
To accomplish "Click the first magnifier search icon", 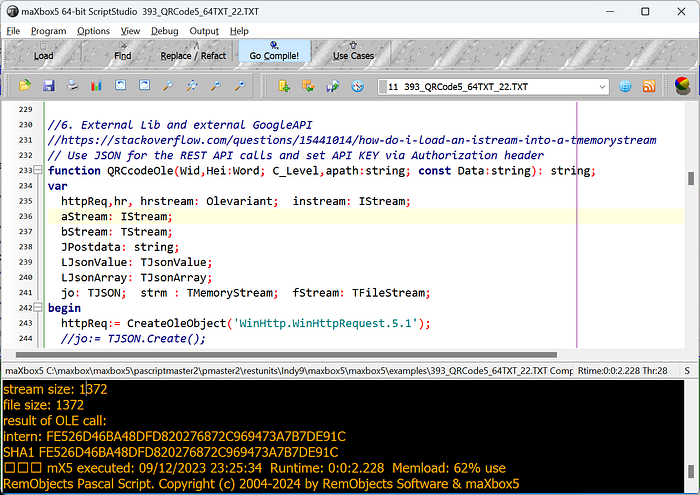I will tap(168, 85).
